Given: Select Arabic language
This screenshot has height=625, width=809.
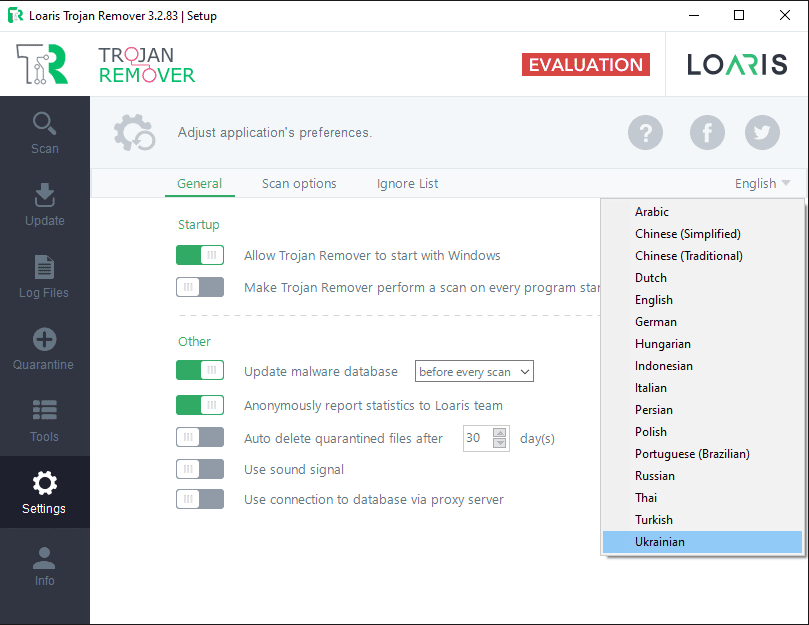Looking at the screenshot, I should pyautogui.click(x=702, y=212).
